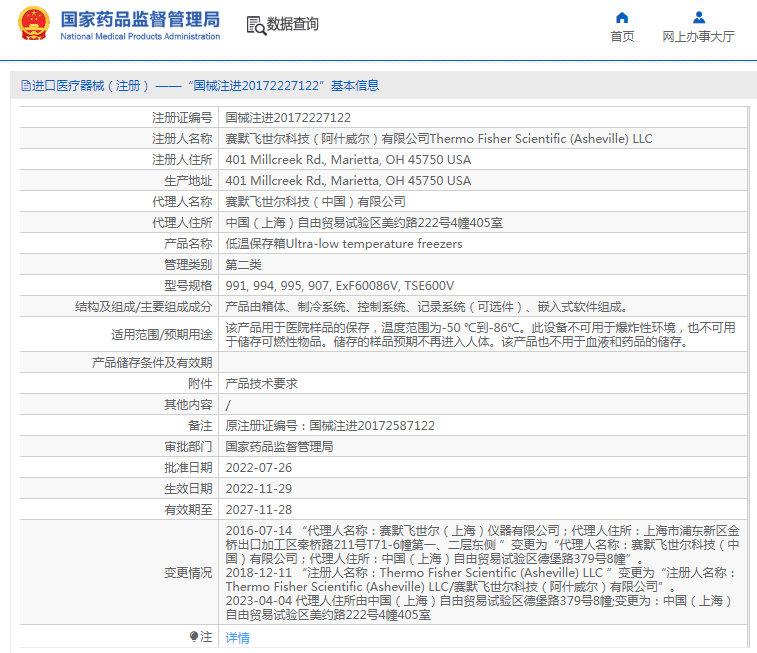Image resolution: width=757 pixels, height=653 pixels.
Task: Click the 数据查询 search document icon
Action: point(256,25)
